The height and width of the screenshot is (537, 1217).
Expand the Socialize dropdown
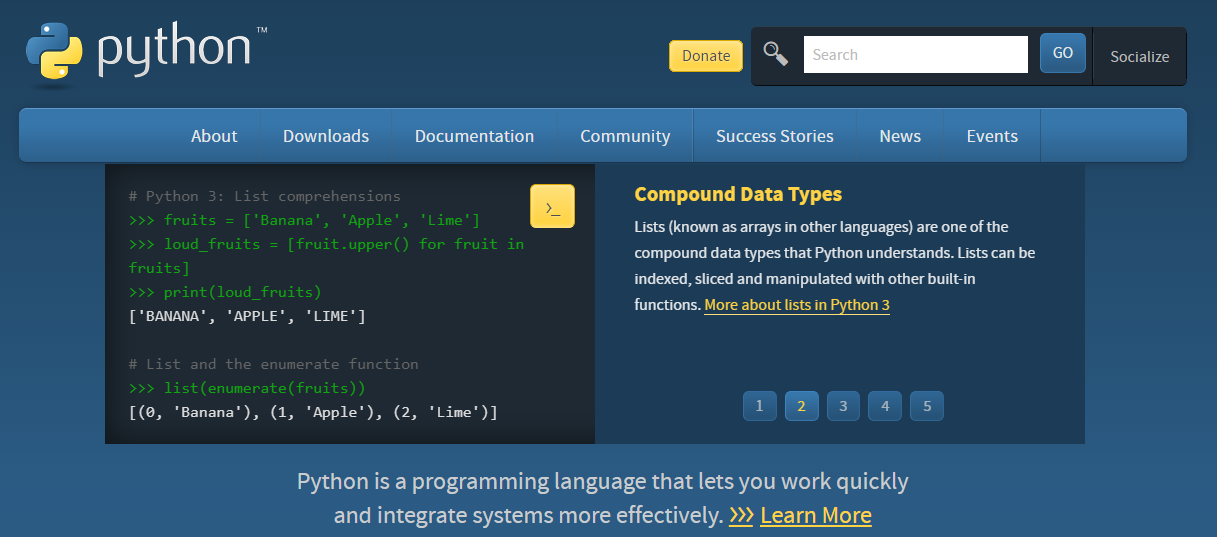click(x=1139, y=56)
